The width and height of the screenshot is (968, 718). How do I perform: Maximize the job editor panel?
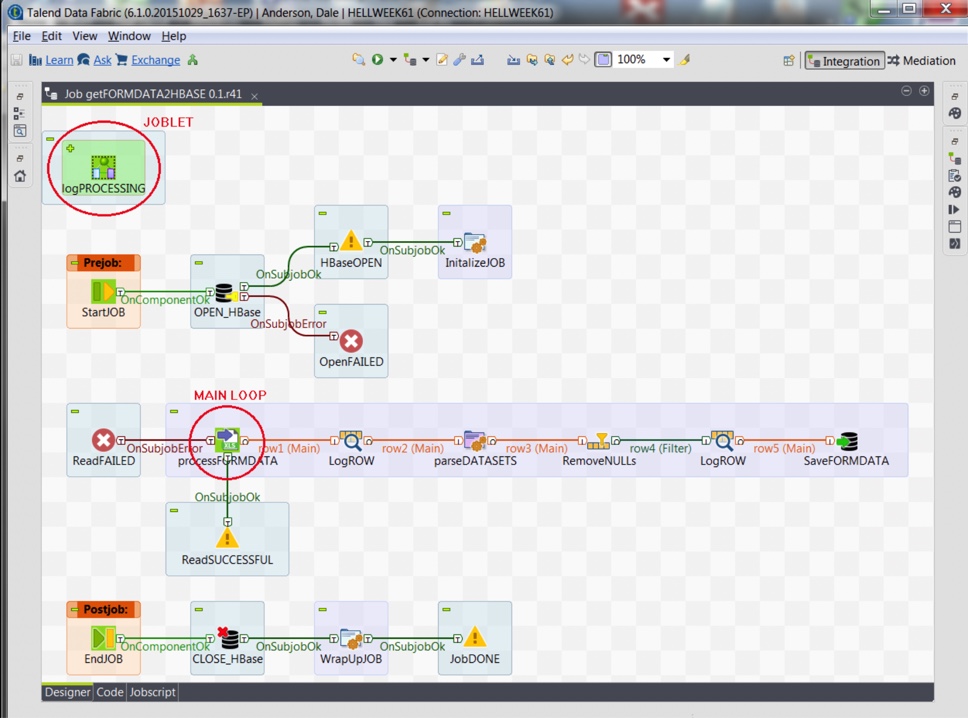(x=924, y=91)
